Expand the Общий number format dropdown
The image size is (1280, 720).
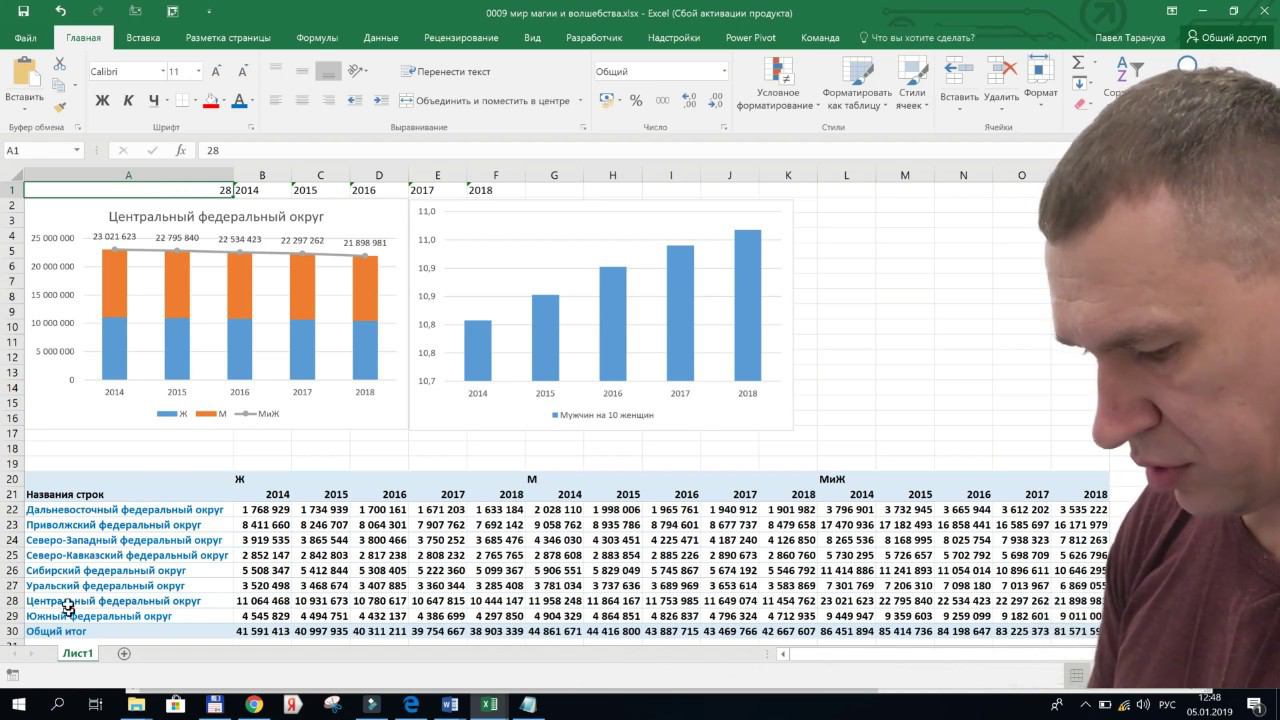[724, 72]
